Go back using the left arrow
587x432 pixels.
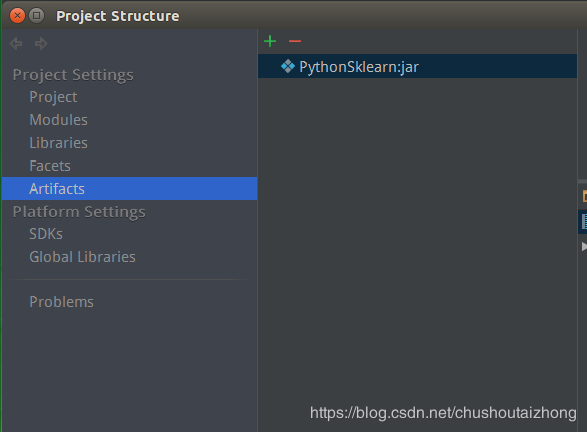(x=16, y=43)
